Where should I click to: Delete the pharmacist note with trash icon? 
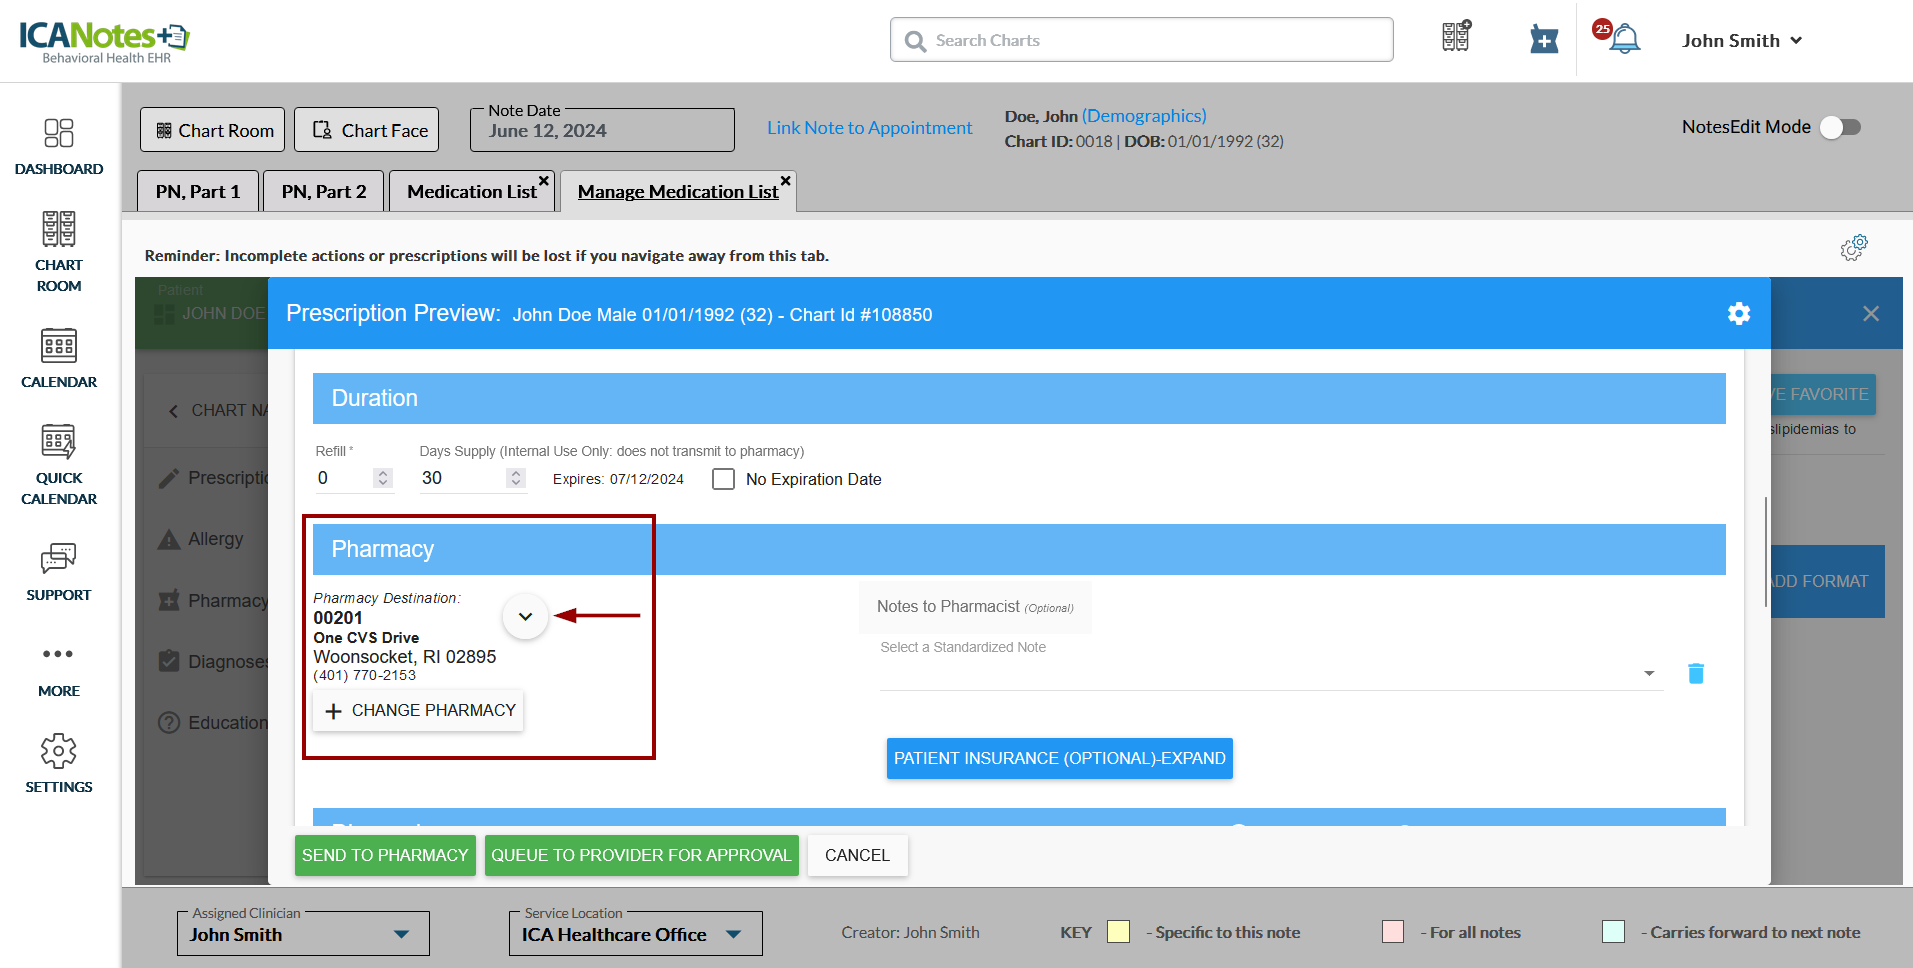point(1696,673)
